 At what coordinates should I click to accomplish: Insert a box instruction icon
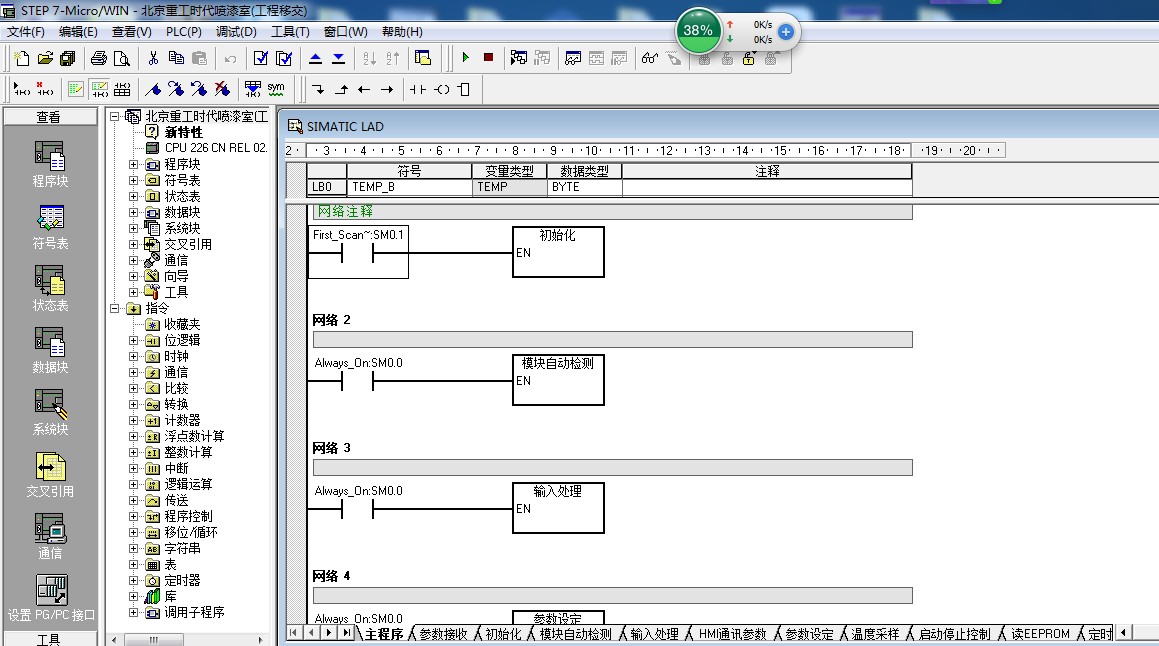click(464, 89)
